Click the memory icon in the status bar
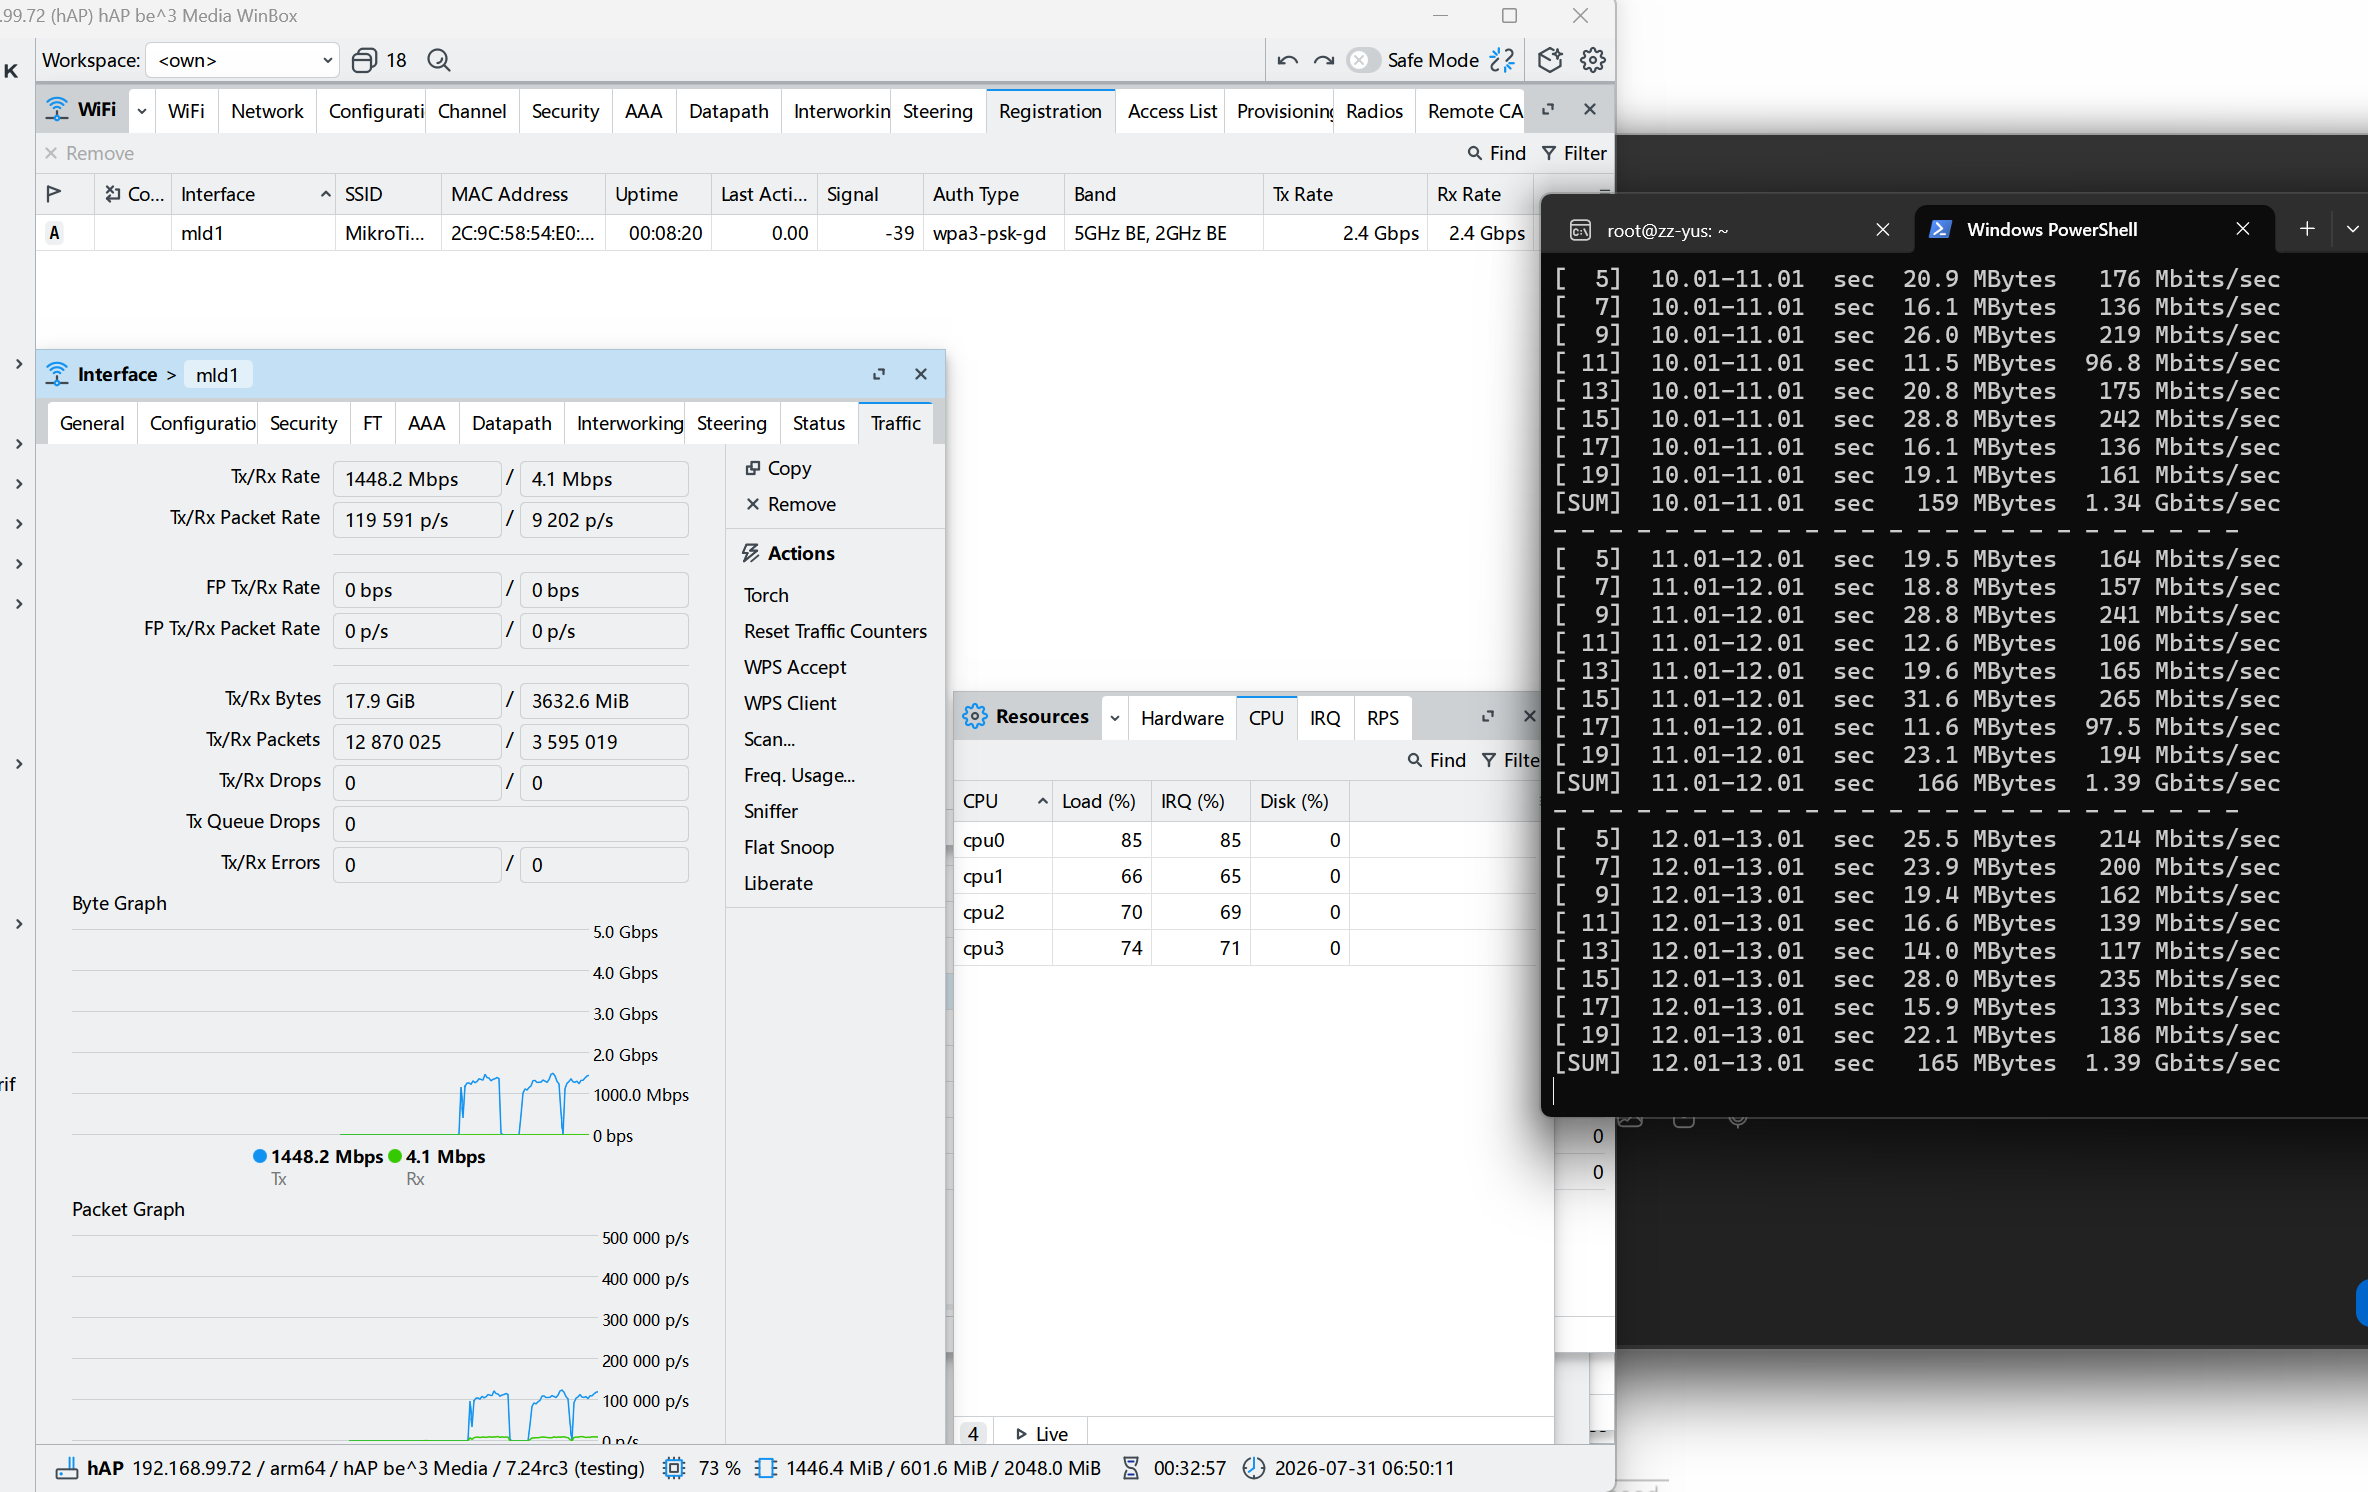This screenshot has height=1492, width=2368. 766,1468
